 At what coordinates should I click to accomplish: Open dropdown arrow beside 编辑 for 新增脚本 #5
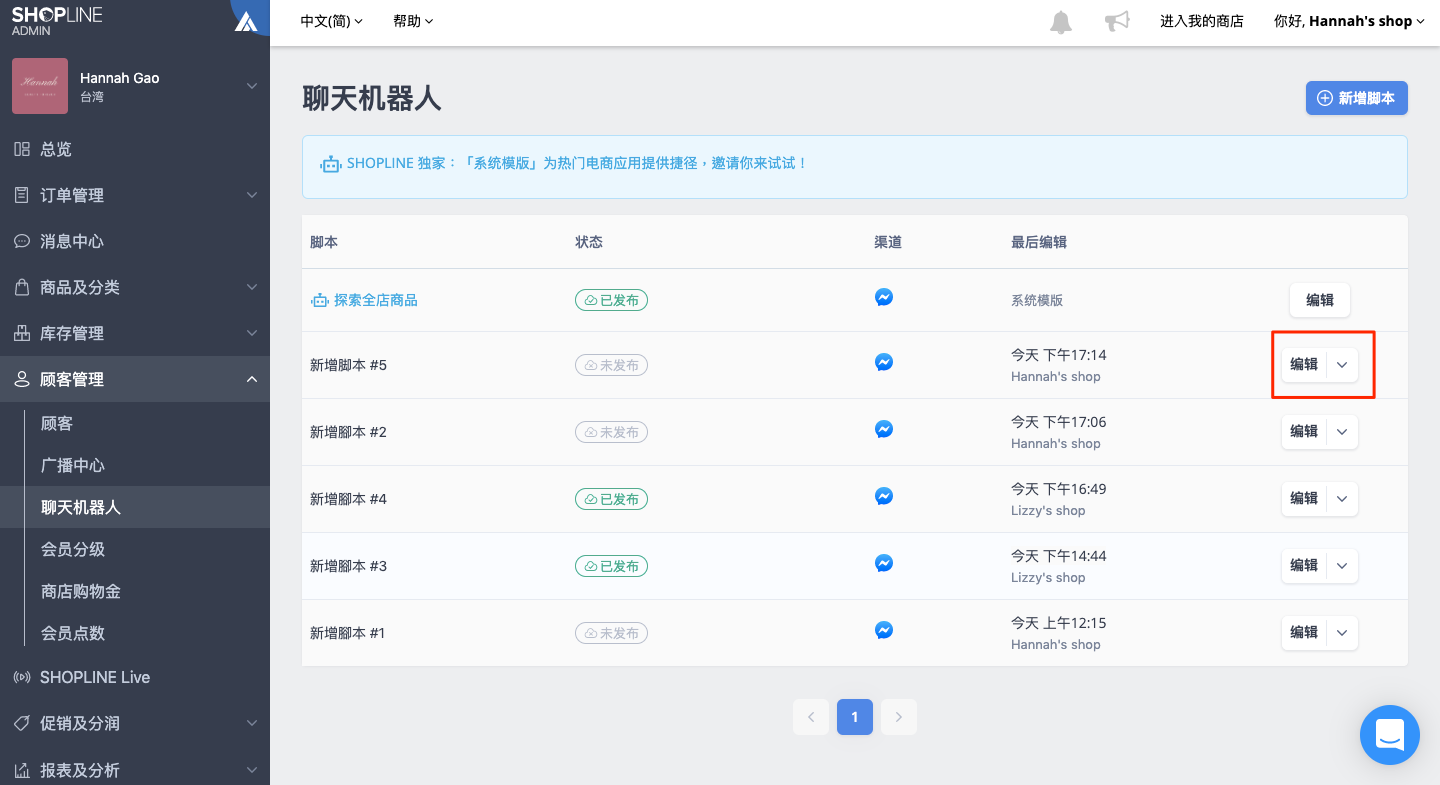(1342, 365)
